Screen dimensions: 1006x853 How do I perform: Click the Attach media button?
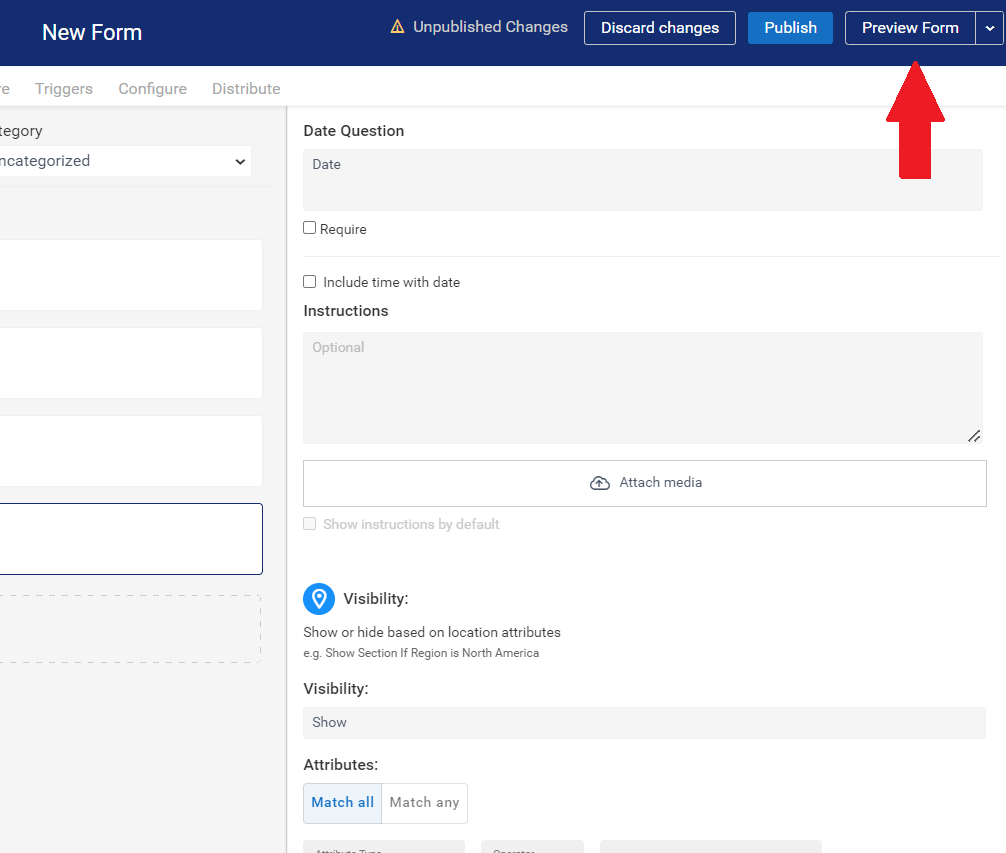tap(645, 484)
